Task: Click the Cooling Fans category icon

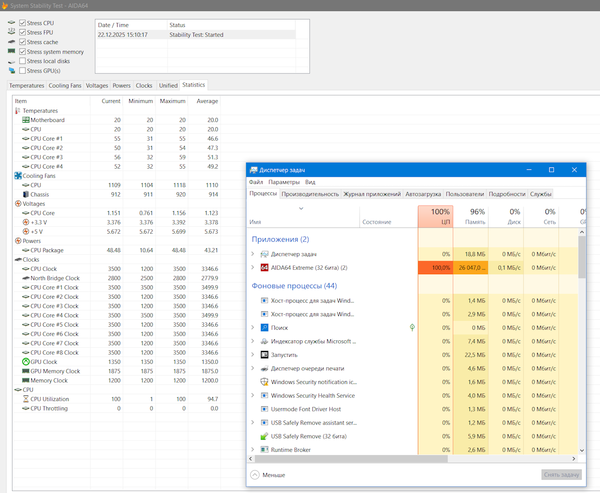Action: (17, 176)
